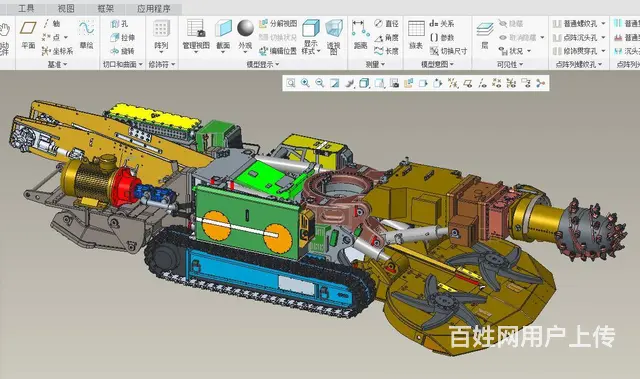The width and height of the screenshot is (640, 379).
Task: Open the 关系 relations dialog
Action: 442,24
